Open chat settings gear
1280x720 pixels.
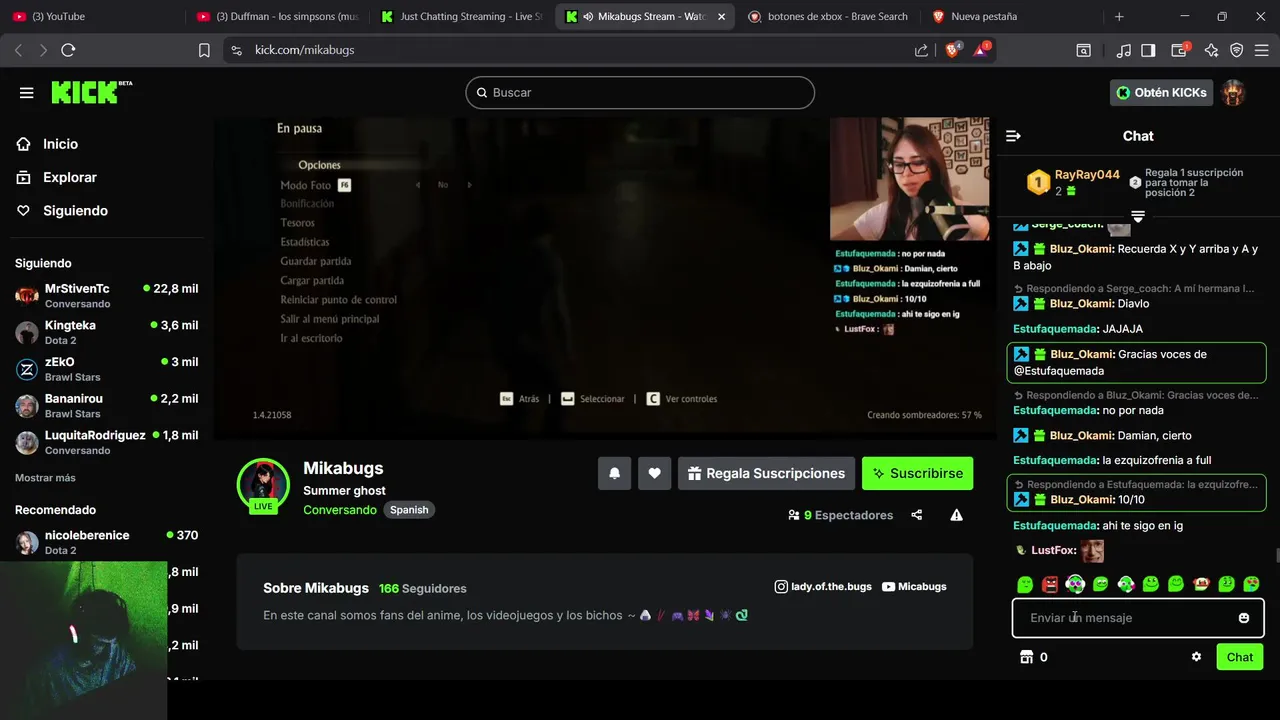point(1196,657)
